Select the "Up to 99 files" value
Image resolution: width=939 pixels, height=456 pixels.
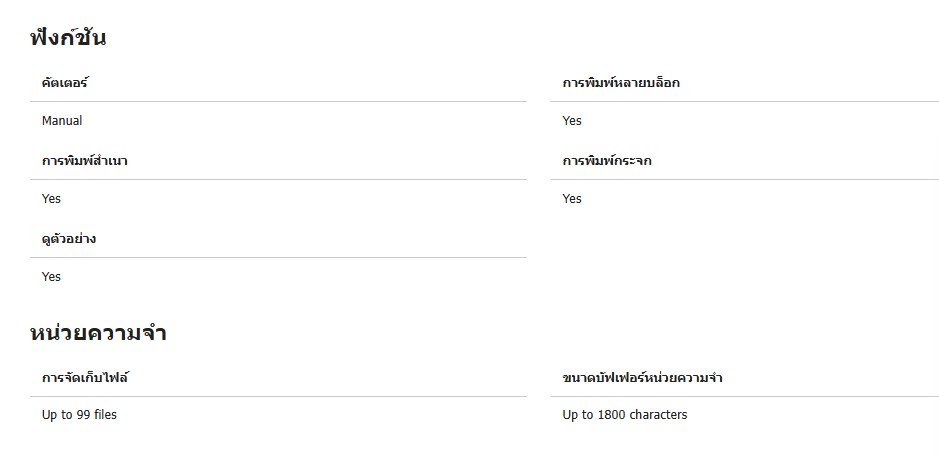tap(79, 415)
